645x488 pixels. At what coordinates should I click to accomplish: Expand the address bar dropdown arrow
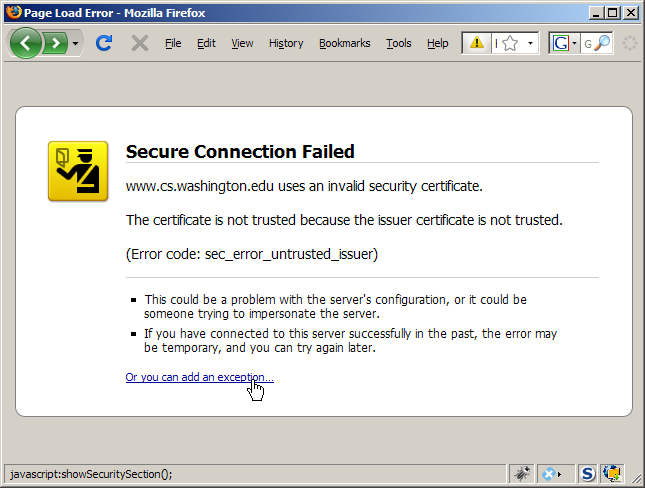[x=530, y=44]
